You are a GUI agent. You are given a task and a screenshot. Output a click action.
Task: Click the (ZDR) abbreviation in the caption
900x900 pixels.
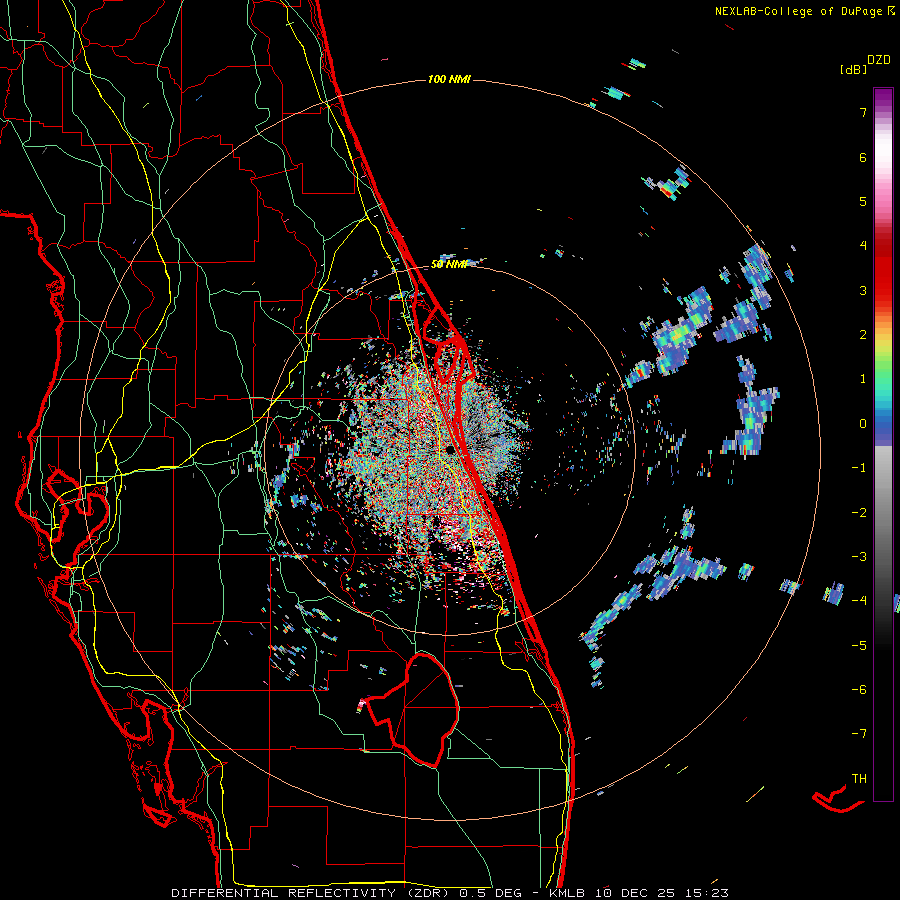click(428, 893)
